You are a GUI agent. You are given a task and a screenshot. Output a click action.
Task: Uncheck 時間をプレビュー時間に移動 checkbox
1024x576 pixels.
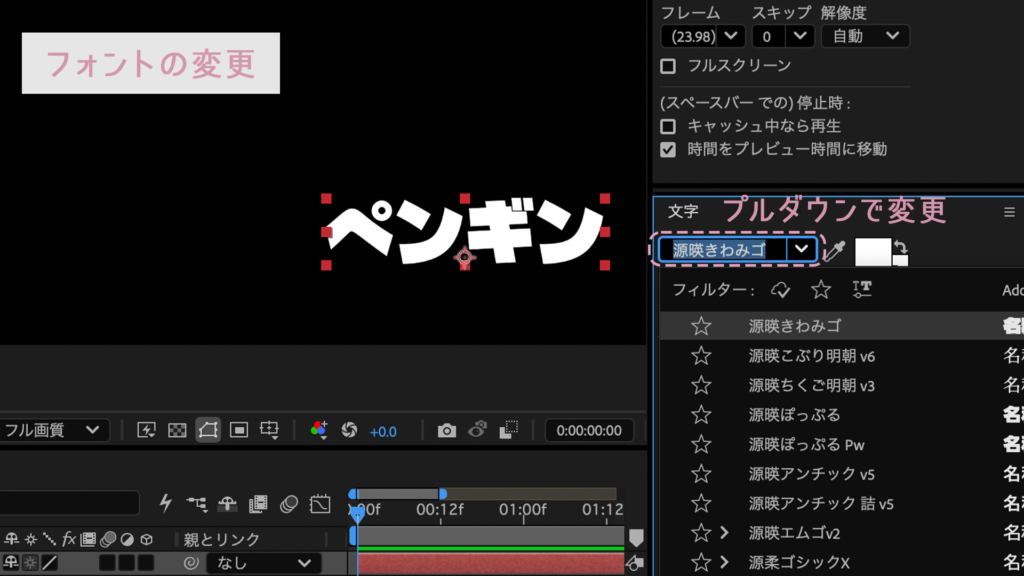coord(668,150)
